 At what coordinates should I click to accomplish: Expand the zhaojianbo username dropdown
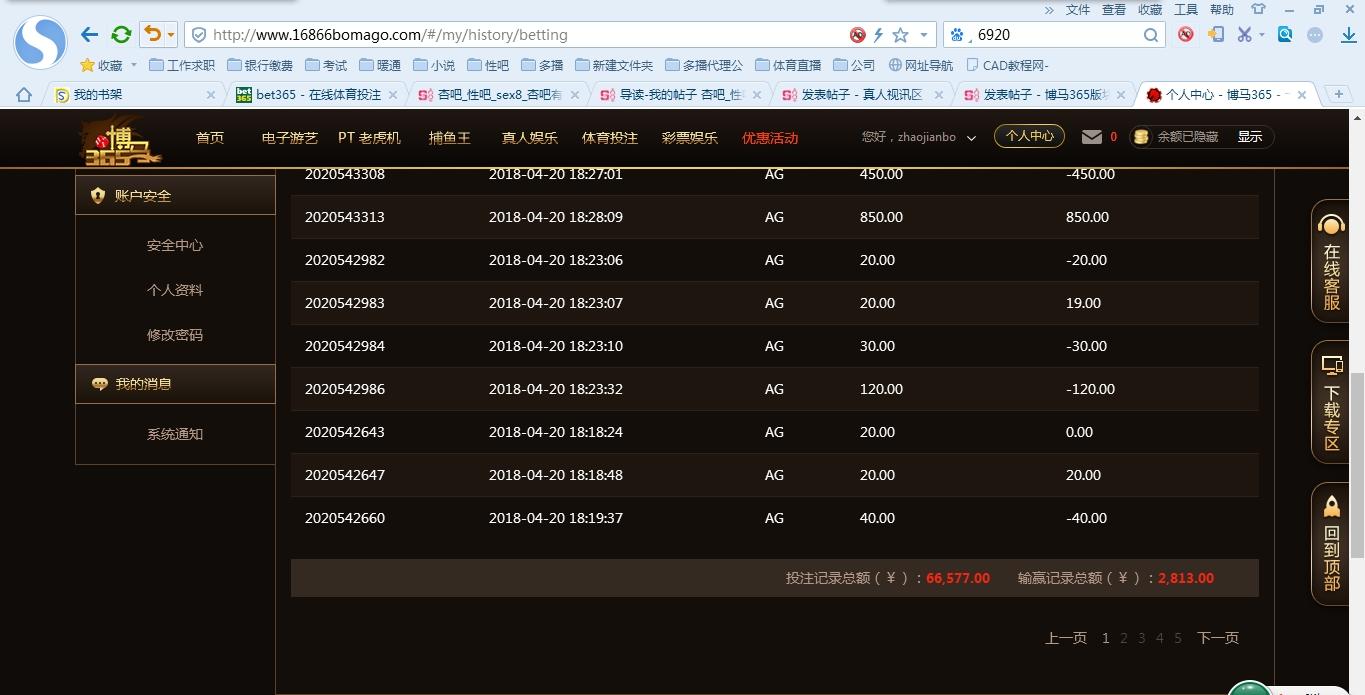(x=970, y=138)
